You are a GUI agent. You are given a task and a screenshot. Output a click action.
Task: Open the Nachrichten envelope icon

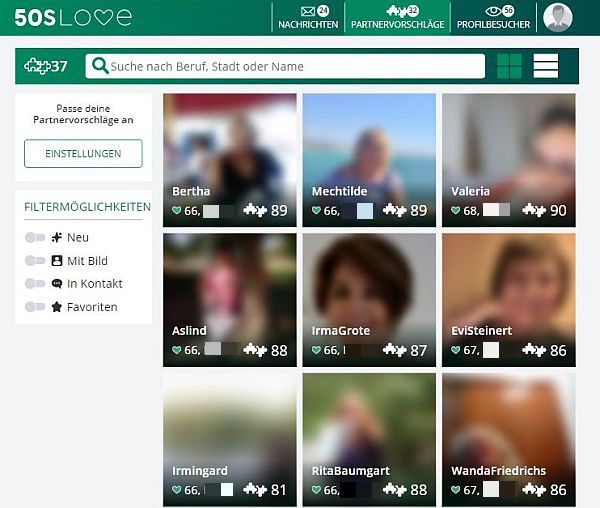click(x=307, y=11)
